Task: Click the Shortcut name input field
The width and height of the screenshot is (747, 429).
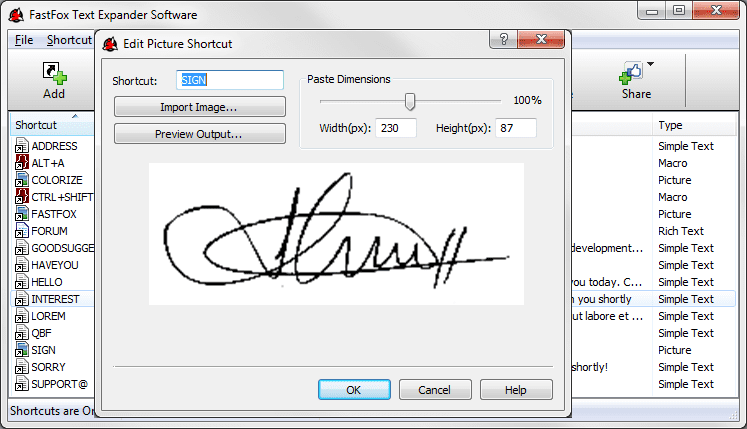Action: (230, 80)
